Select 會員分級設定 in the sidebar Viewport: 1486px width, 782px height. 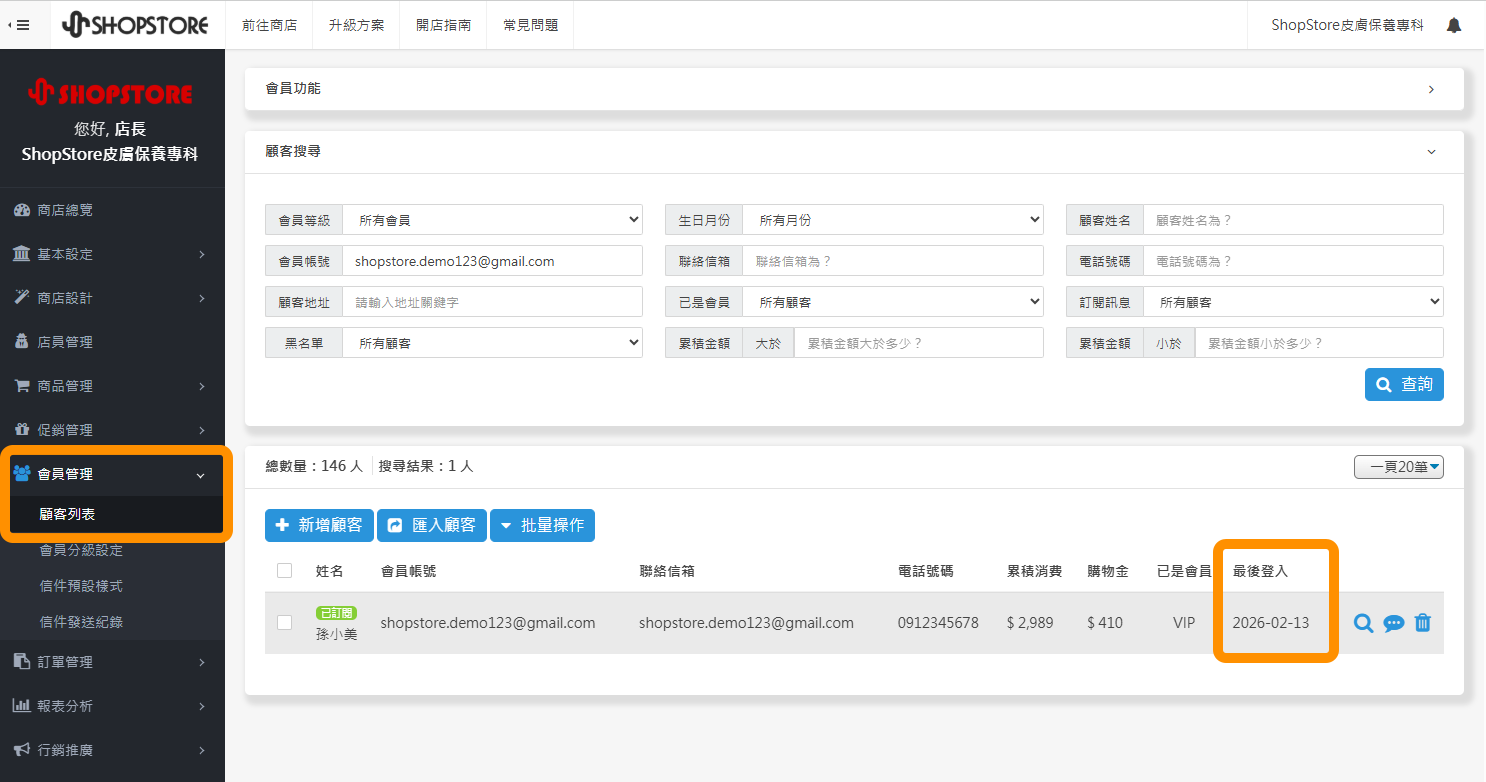(81, 550)
